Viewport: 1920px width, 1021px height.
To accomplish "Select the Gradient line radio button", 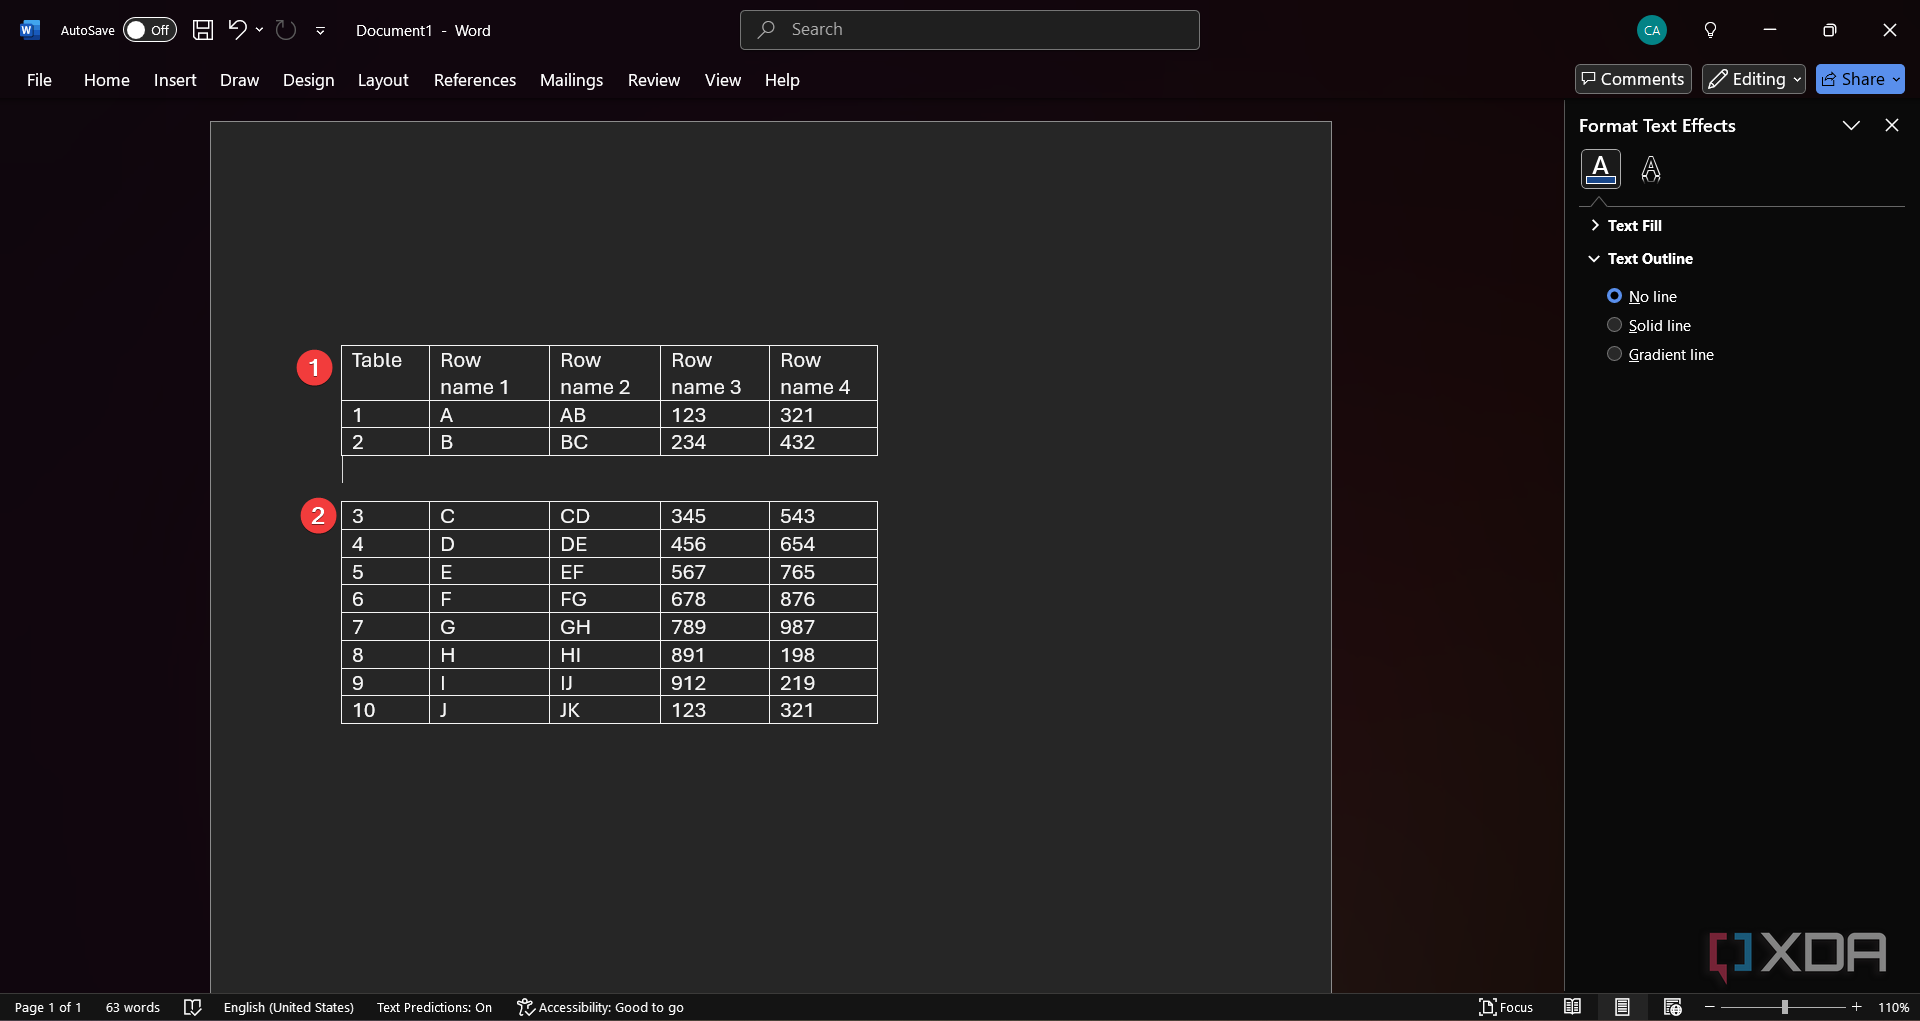I will [1614, 354].
